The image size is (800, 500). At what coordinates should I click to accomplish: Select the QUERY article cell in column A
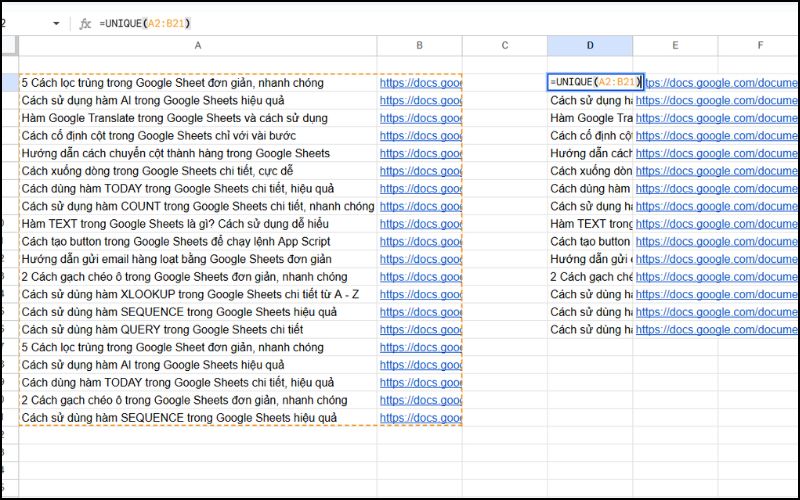point(162,329)
